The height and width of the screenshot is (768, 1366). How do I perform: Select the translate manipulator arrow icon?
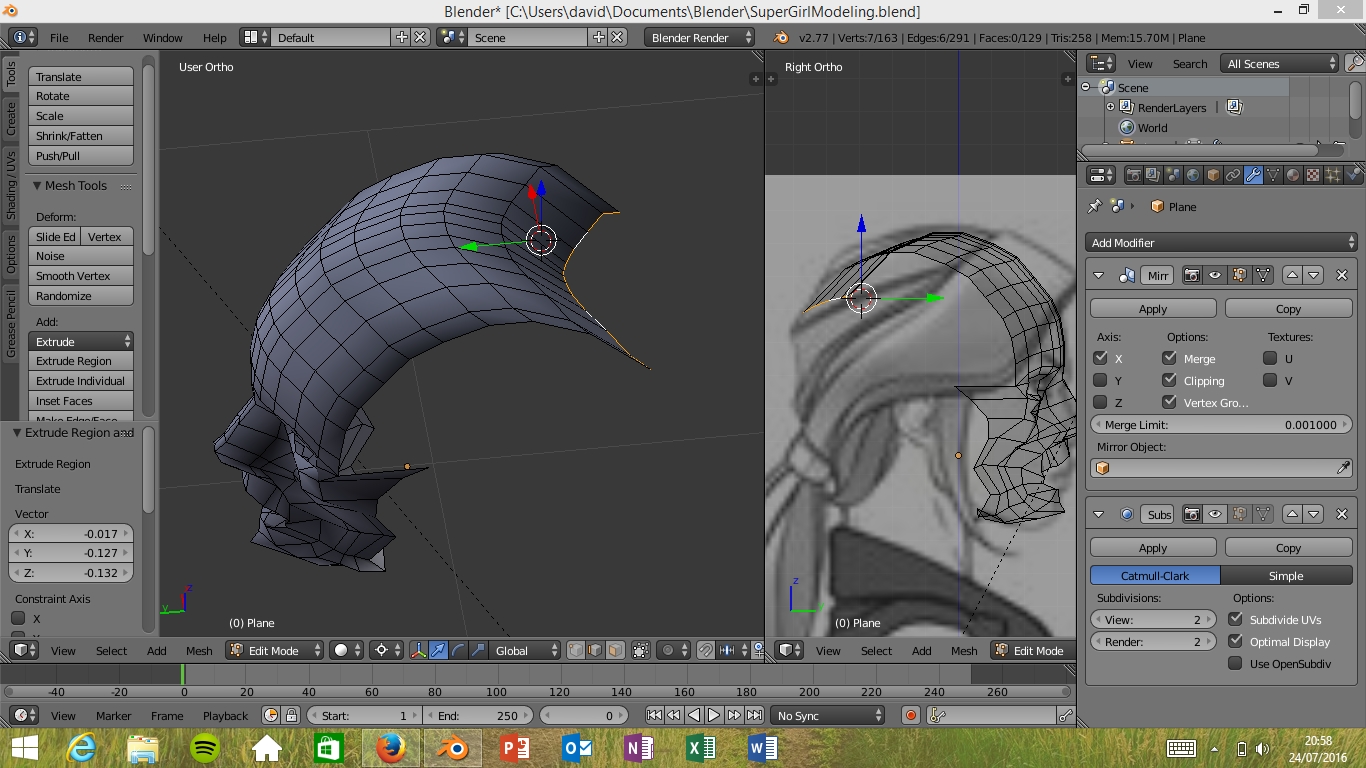click(x=438, y=650)
